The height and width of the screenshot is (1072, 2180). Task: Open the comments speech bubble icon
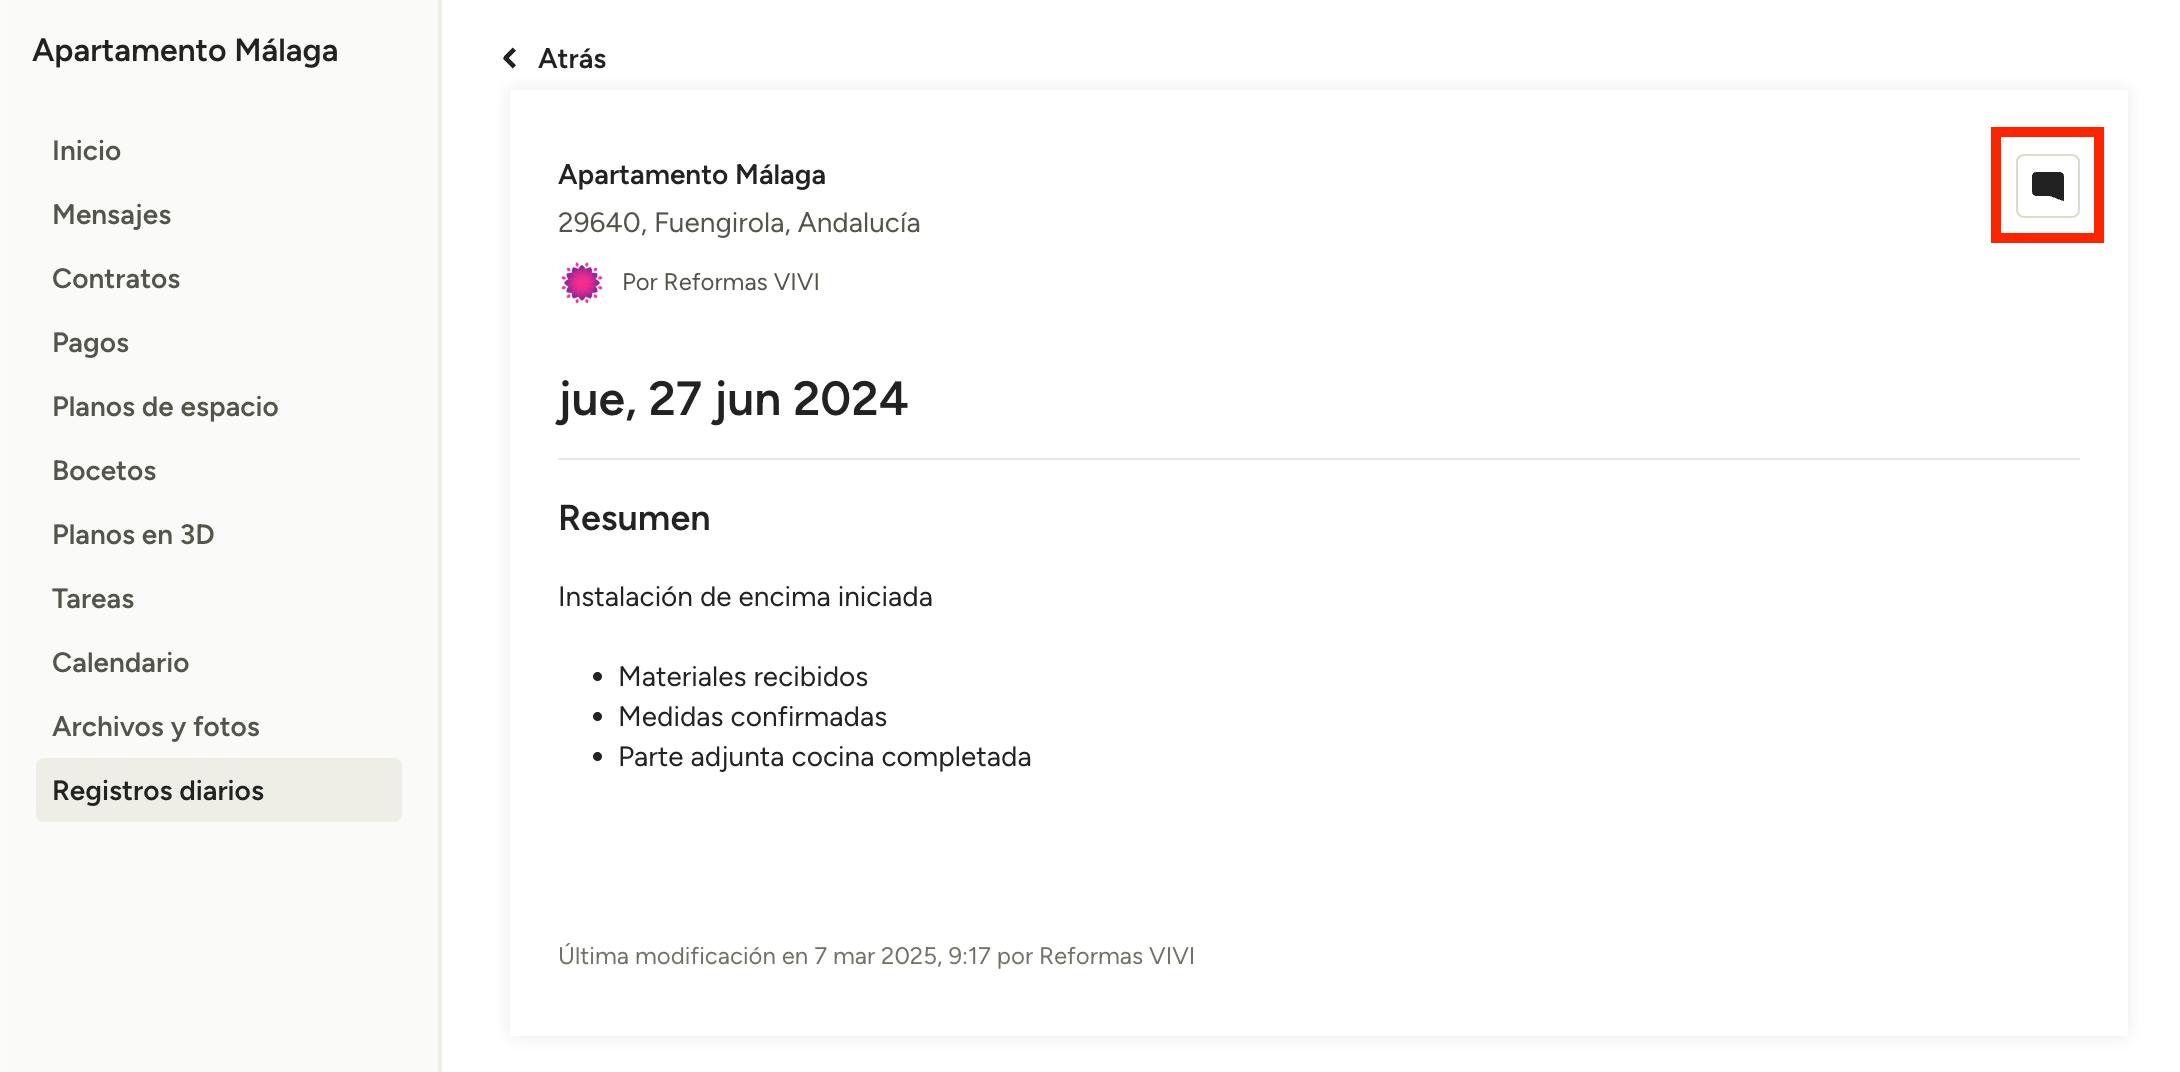(2047, 186)
